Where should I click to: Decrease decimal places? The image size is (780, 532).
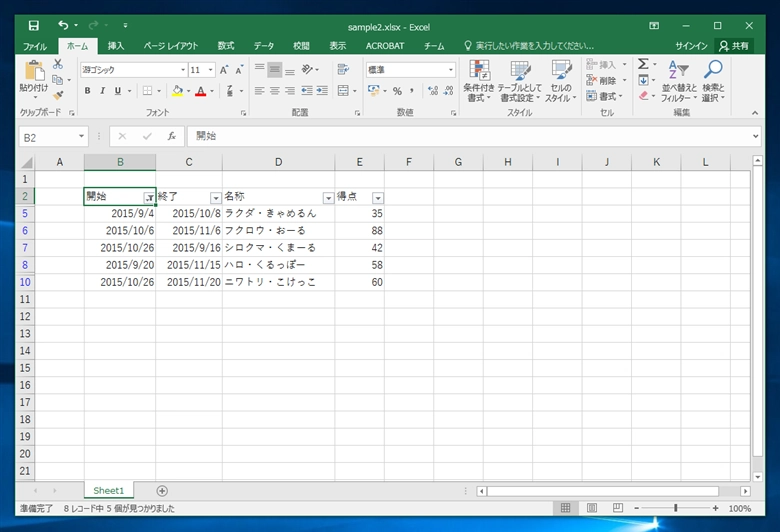click(x=449, y=91)
